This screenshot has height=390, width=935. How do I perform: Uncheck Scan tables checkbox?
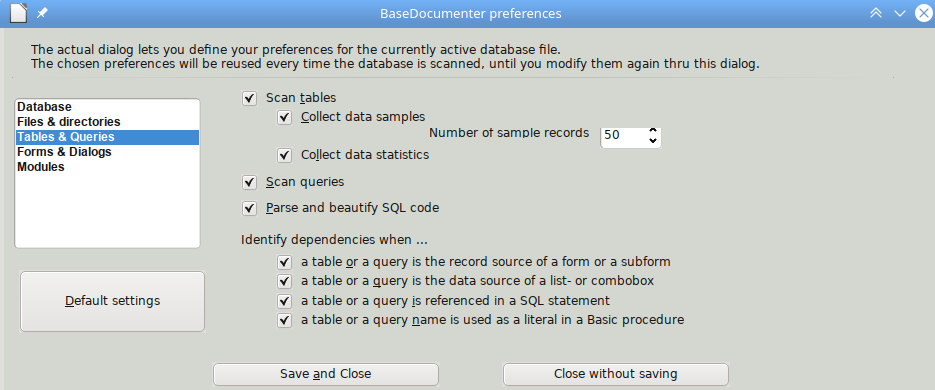click(x=249, y=98)
